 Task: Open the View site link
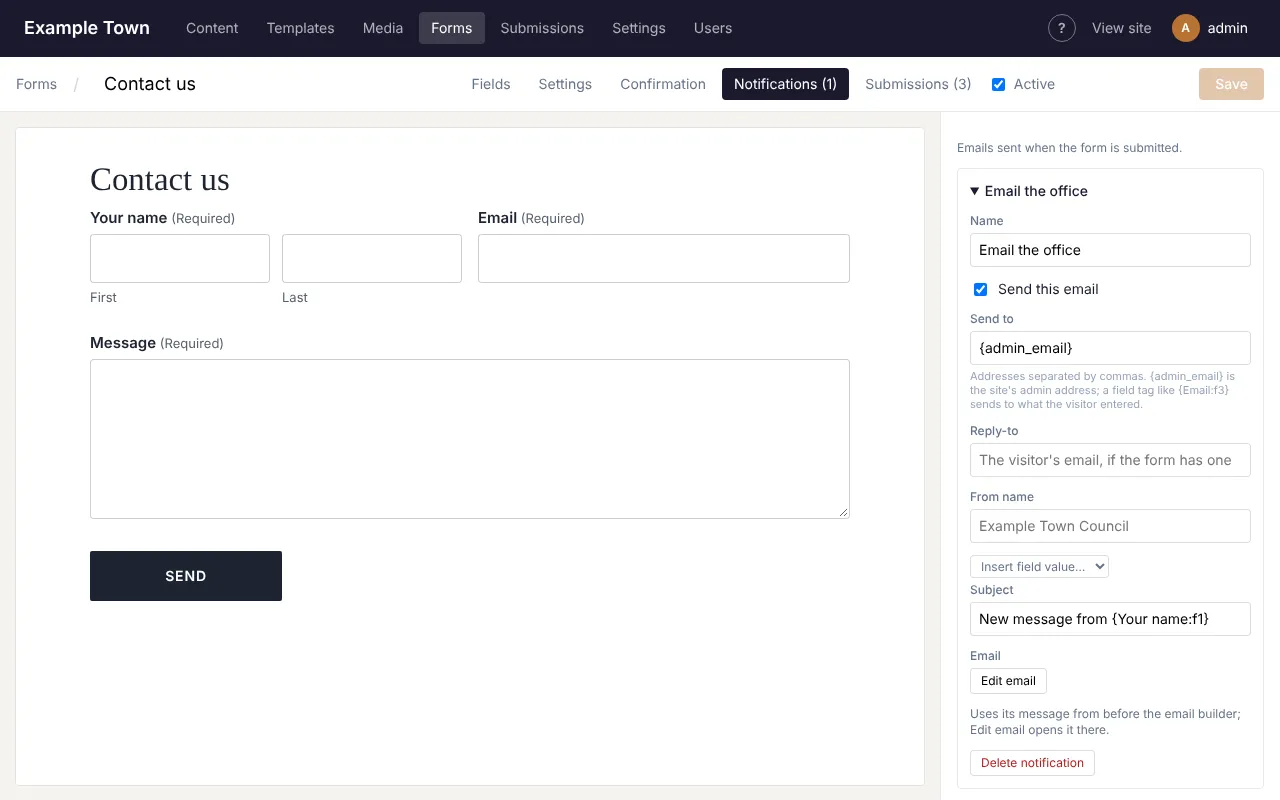[1122, 28]
